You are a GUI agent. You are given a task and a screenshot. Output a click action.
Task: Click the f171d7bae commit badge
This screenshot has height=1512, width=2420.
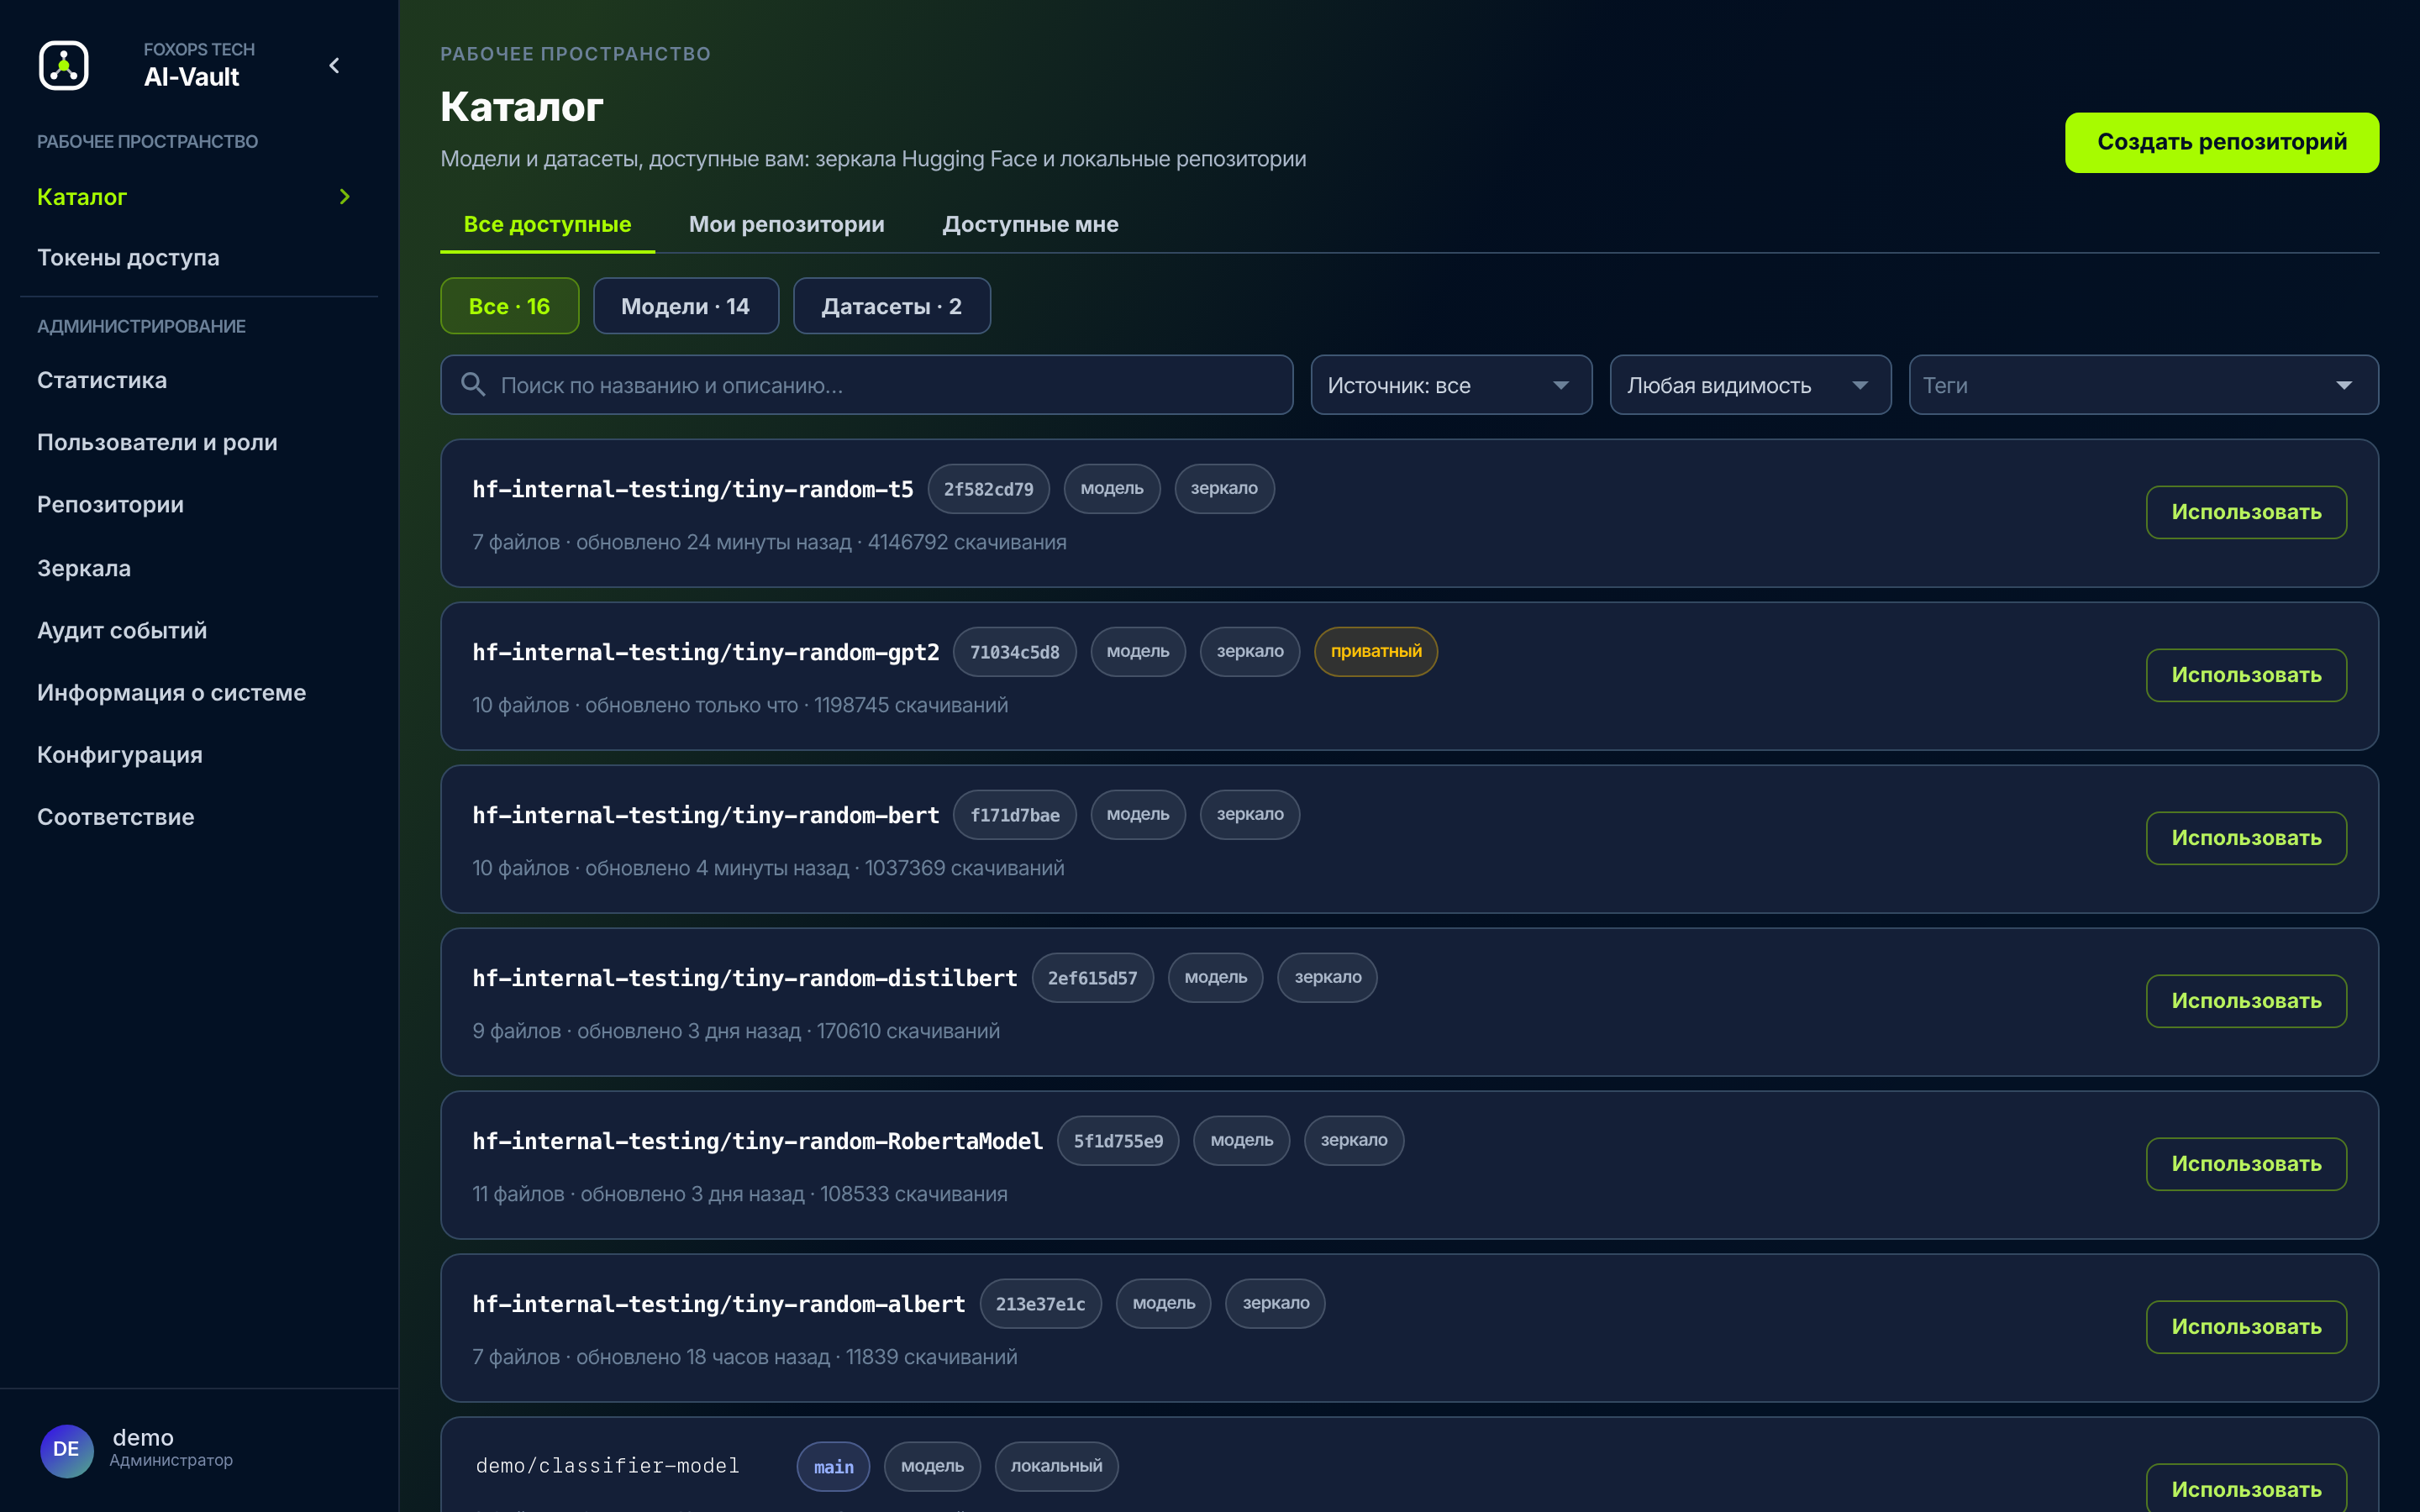[1014, 815]
